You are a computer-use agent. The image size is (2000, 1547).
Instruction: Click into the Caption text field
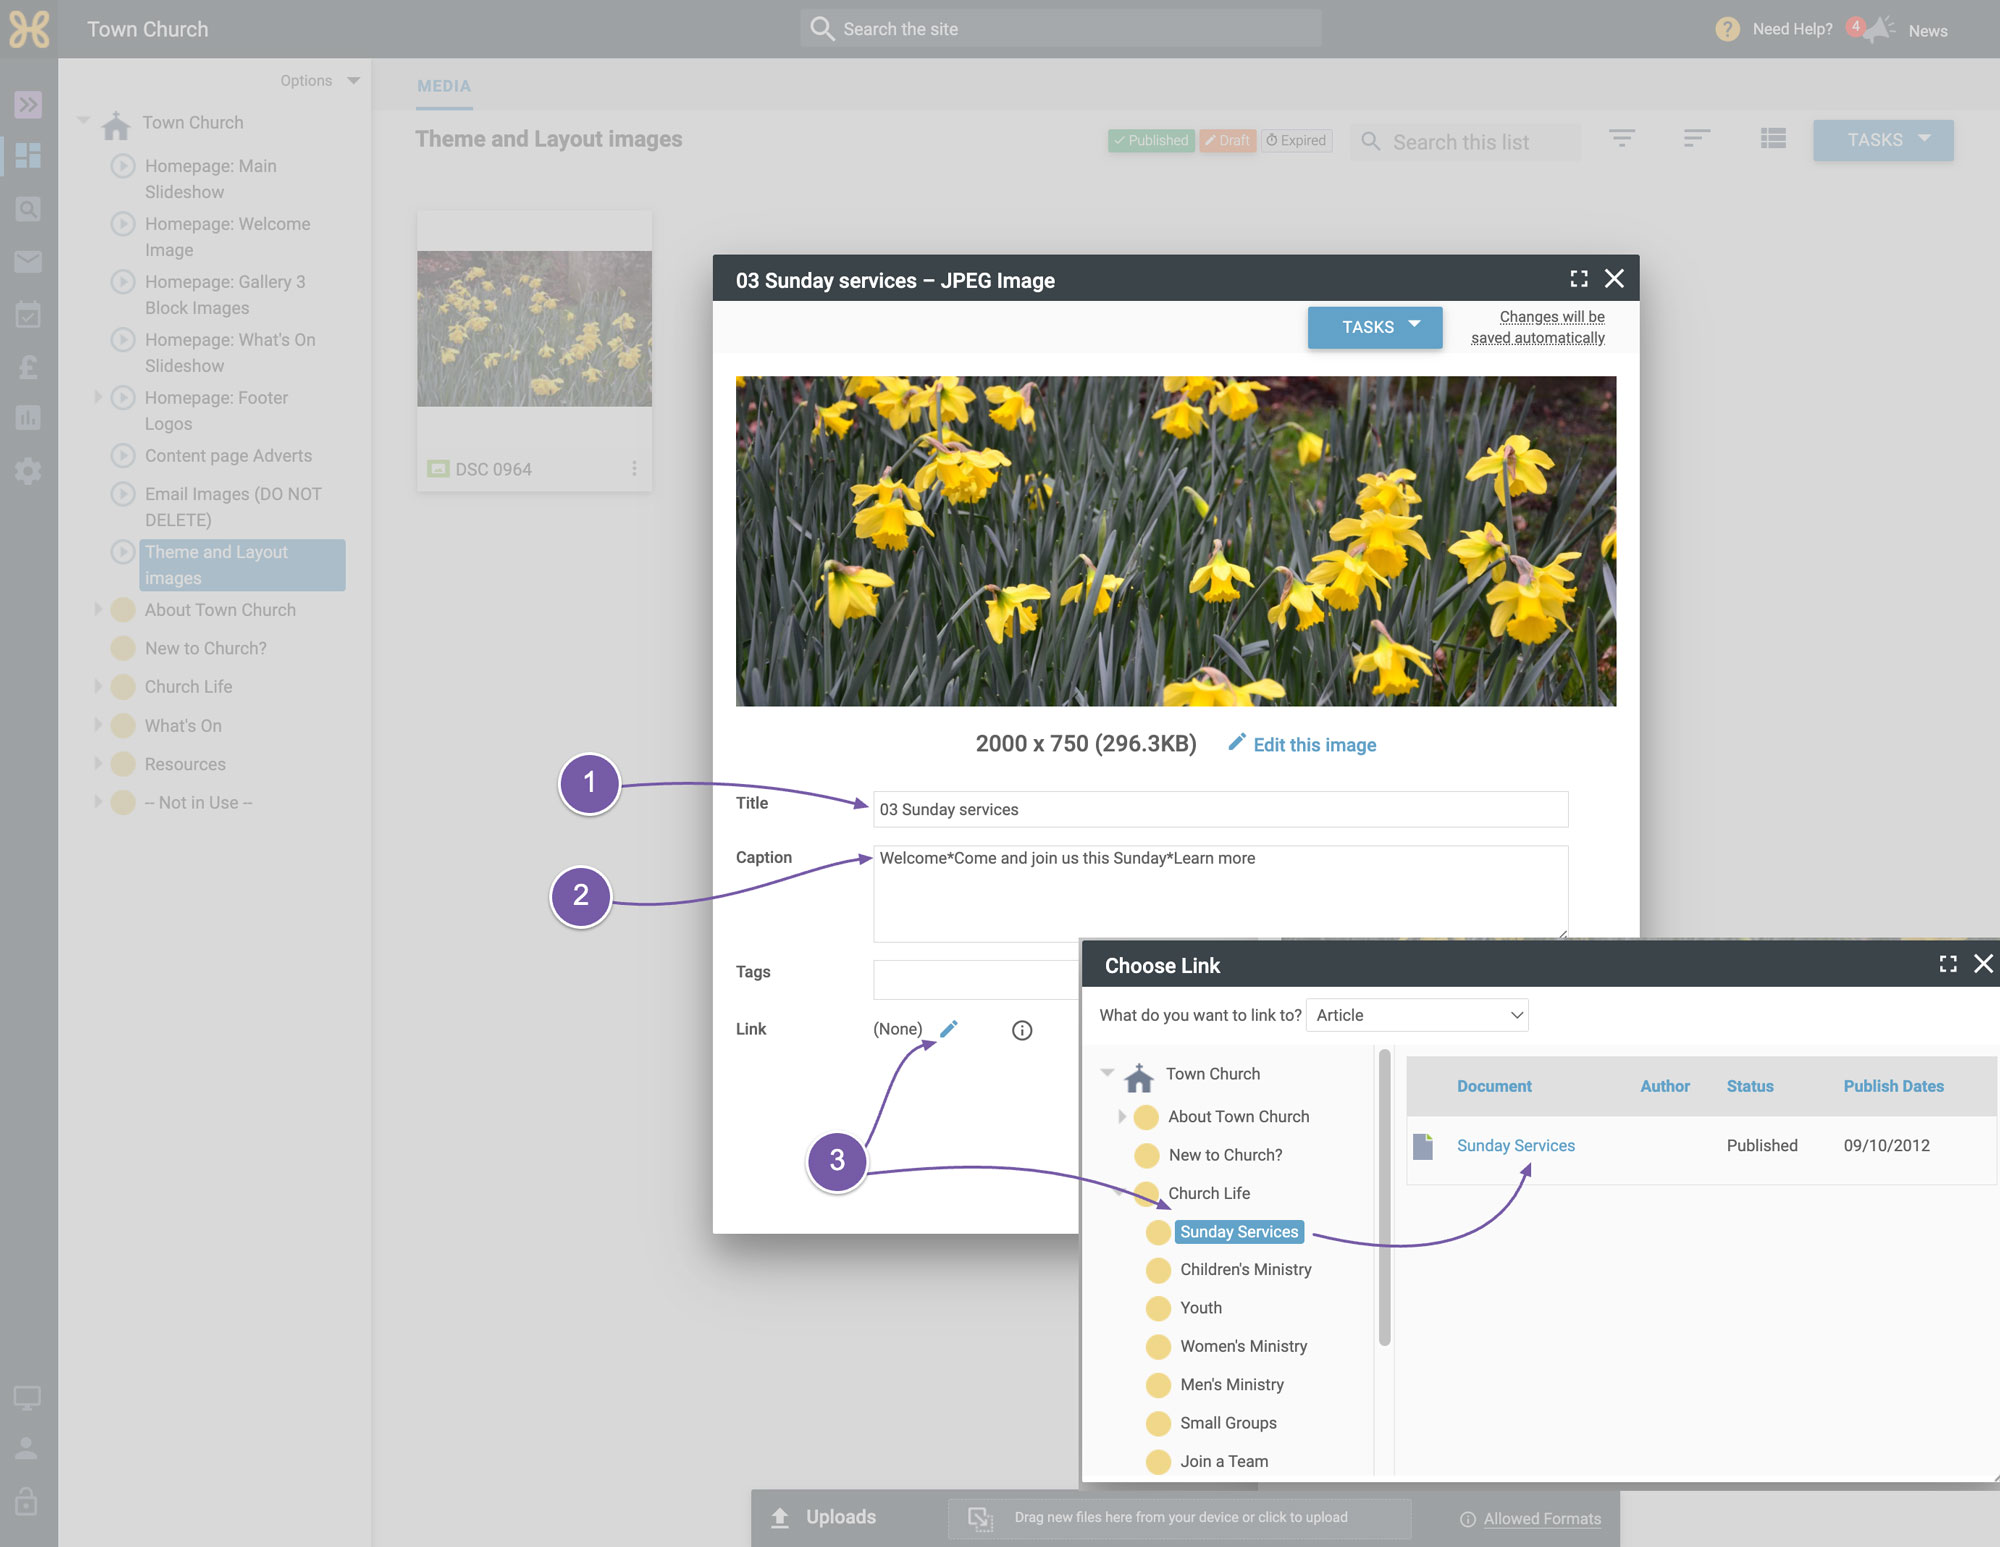pyautogui.click(x=1220, y=894)
